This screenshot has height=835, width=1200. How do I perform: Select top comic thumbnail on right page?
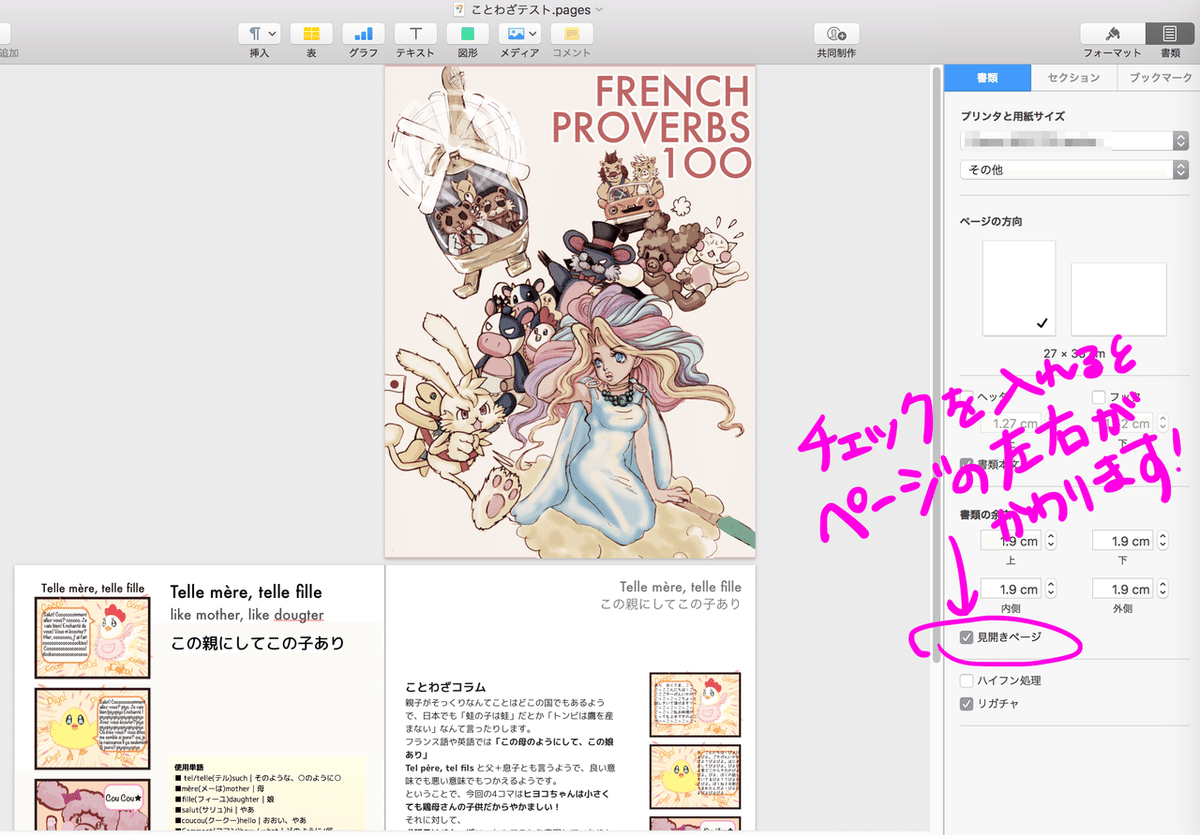[x=695, y=704]
